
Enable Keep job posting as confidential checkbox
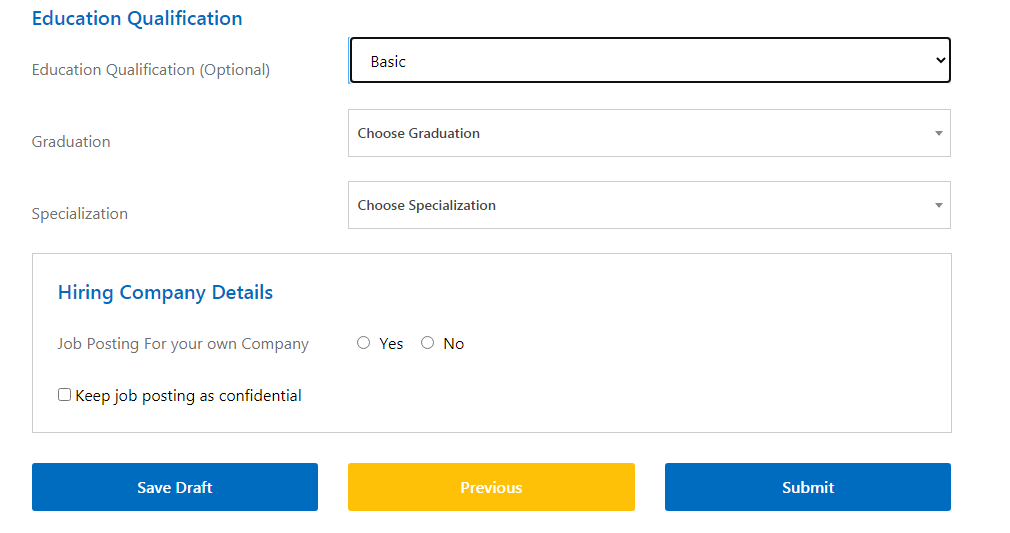tap(64, 394)
